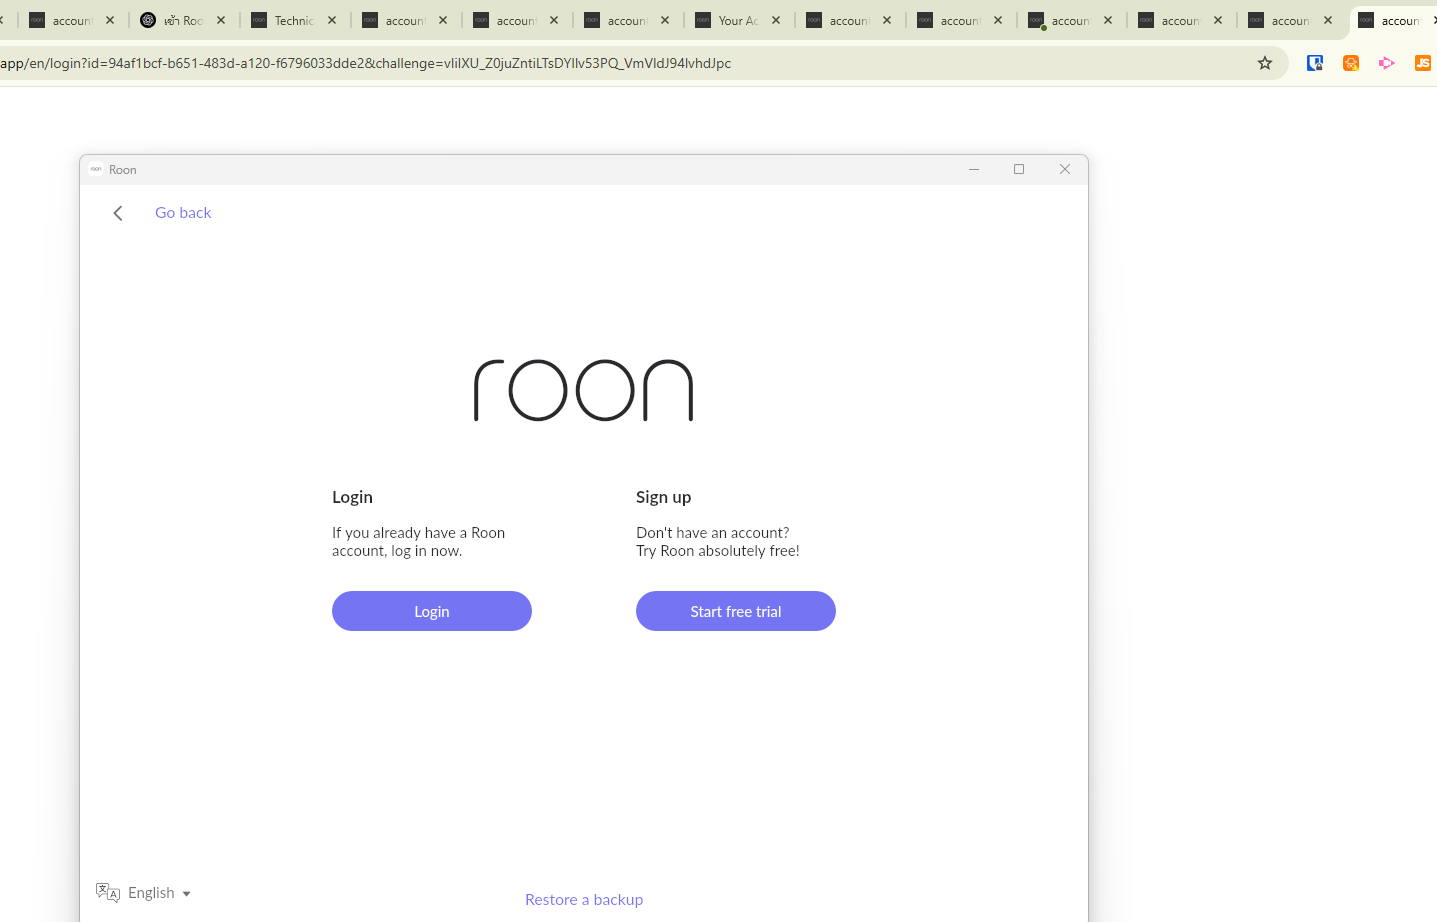Switch to account tab with green dot favicon
This screenshot has width=1437, height=922.
(x=1071, y=20)
